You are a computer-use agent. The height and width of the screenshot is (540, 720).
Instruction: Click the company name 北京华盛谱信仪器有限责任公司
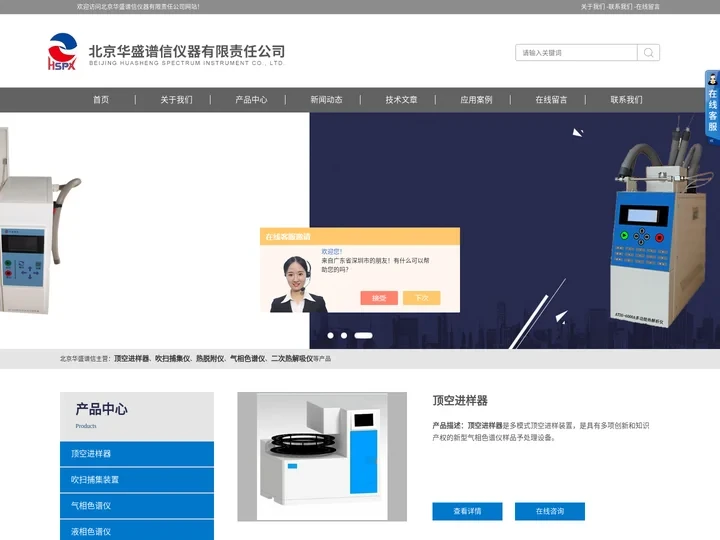click(x=187, y=51)
